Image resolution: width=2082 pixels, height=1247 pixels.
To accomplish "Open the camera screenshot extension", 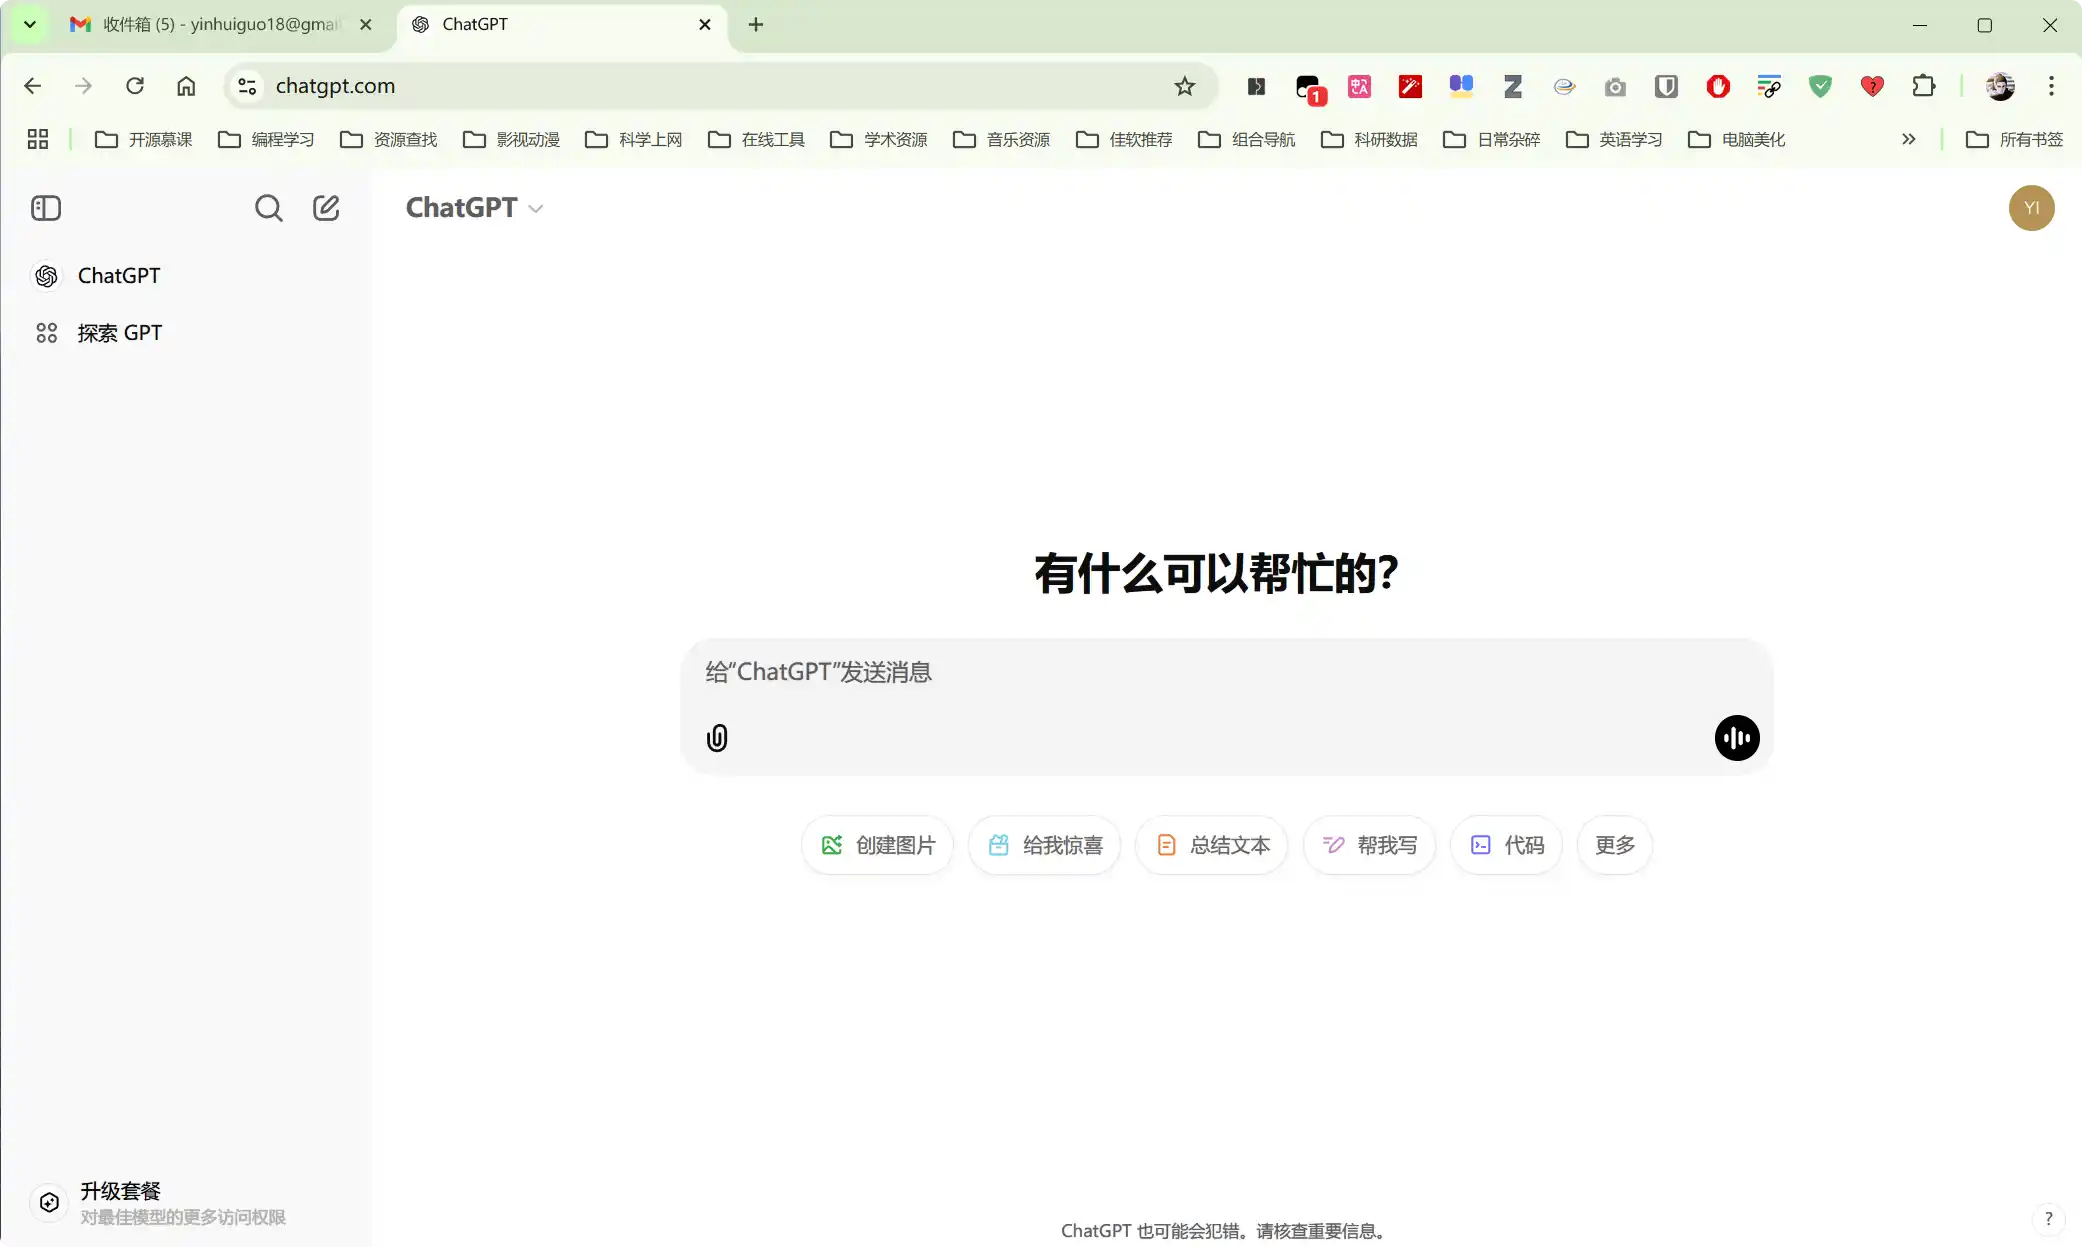I will (1615, 87).
